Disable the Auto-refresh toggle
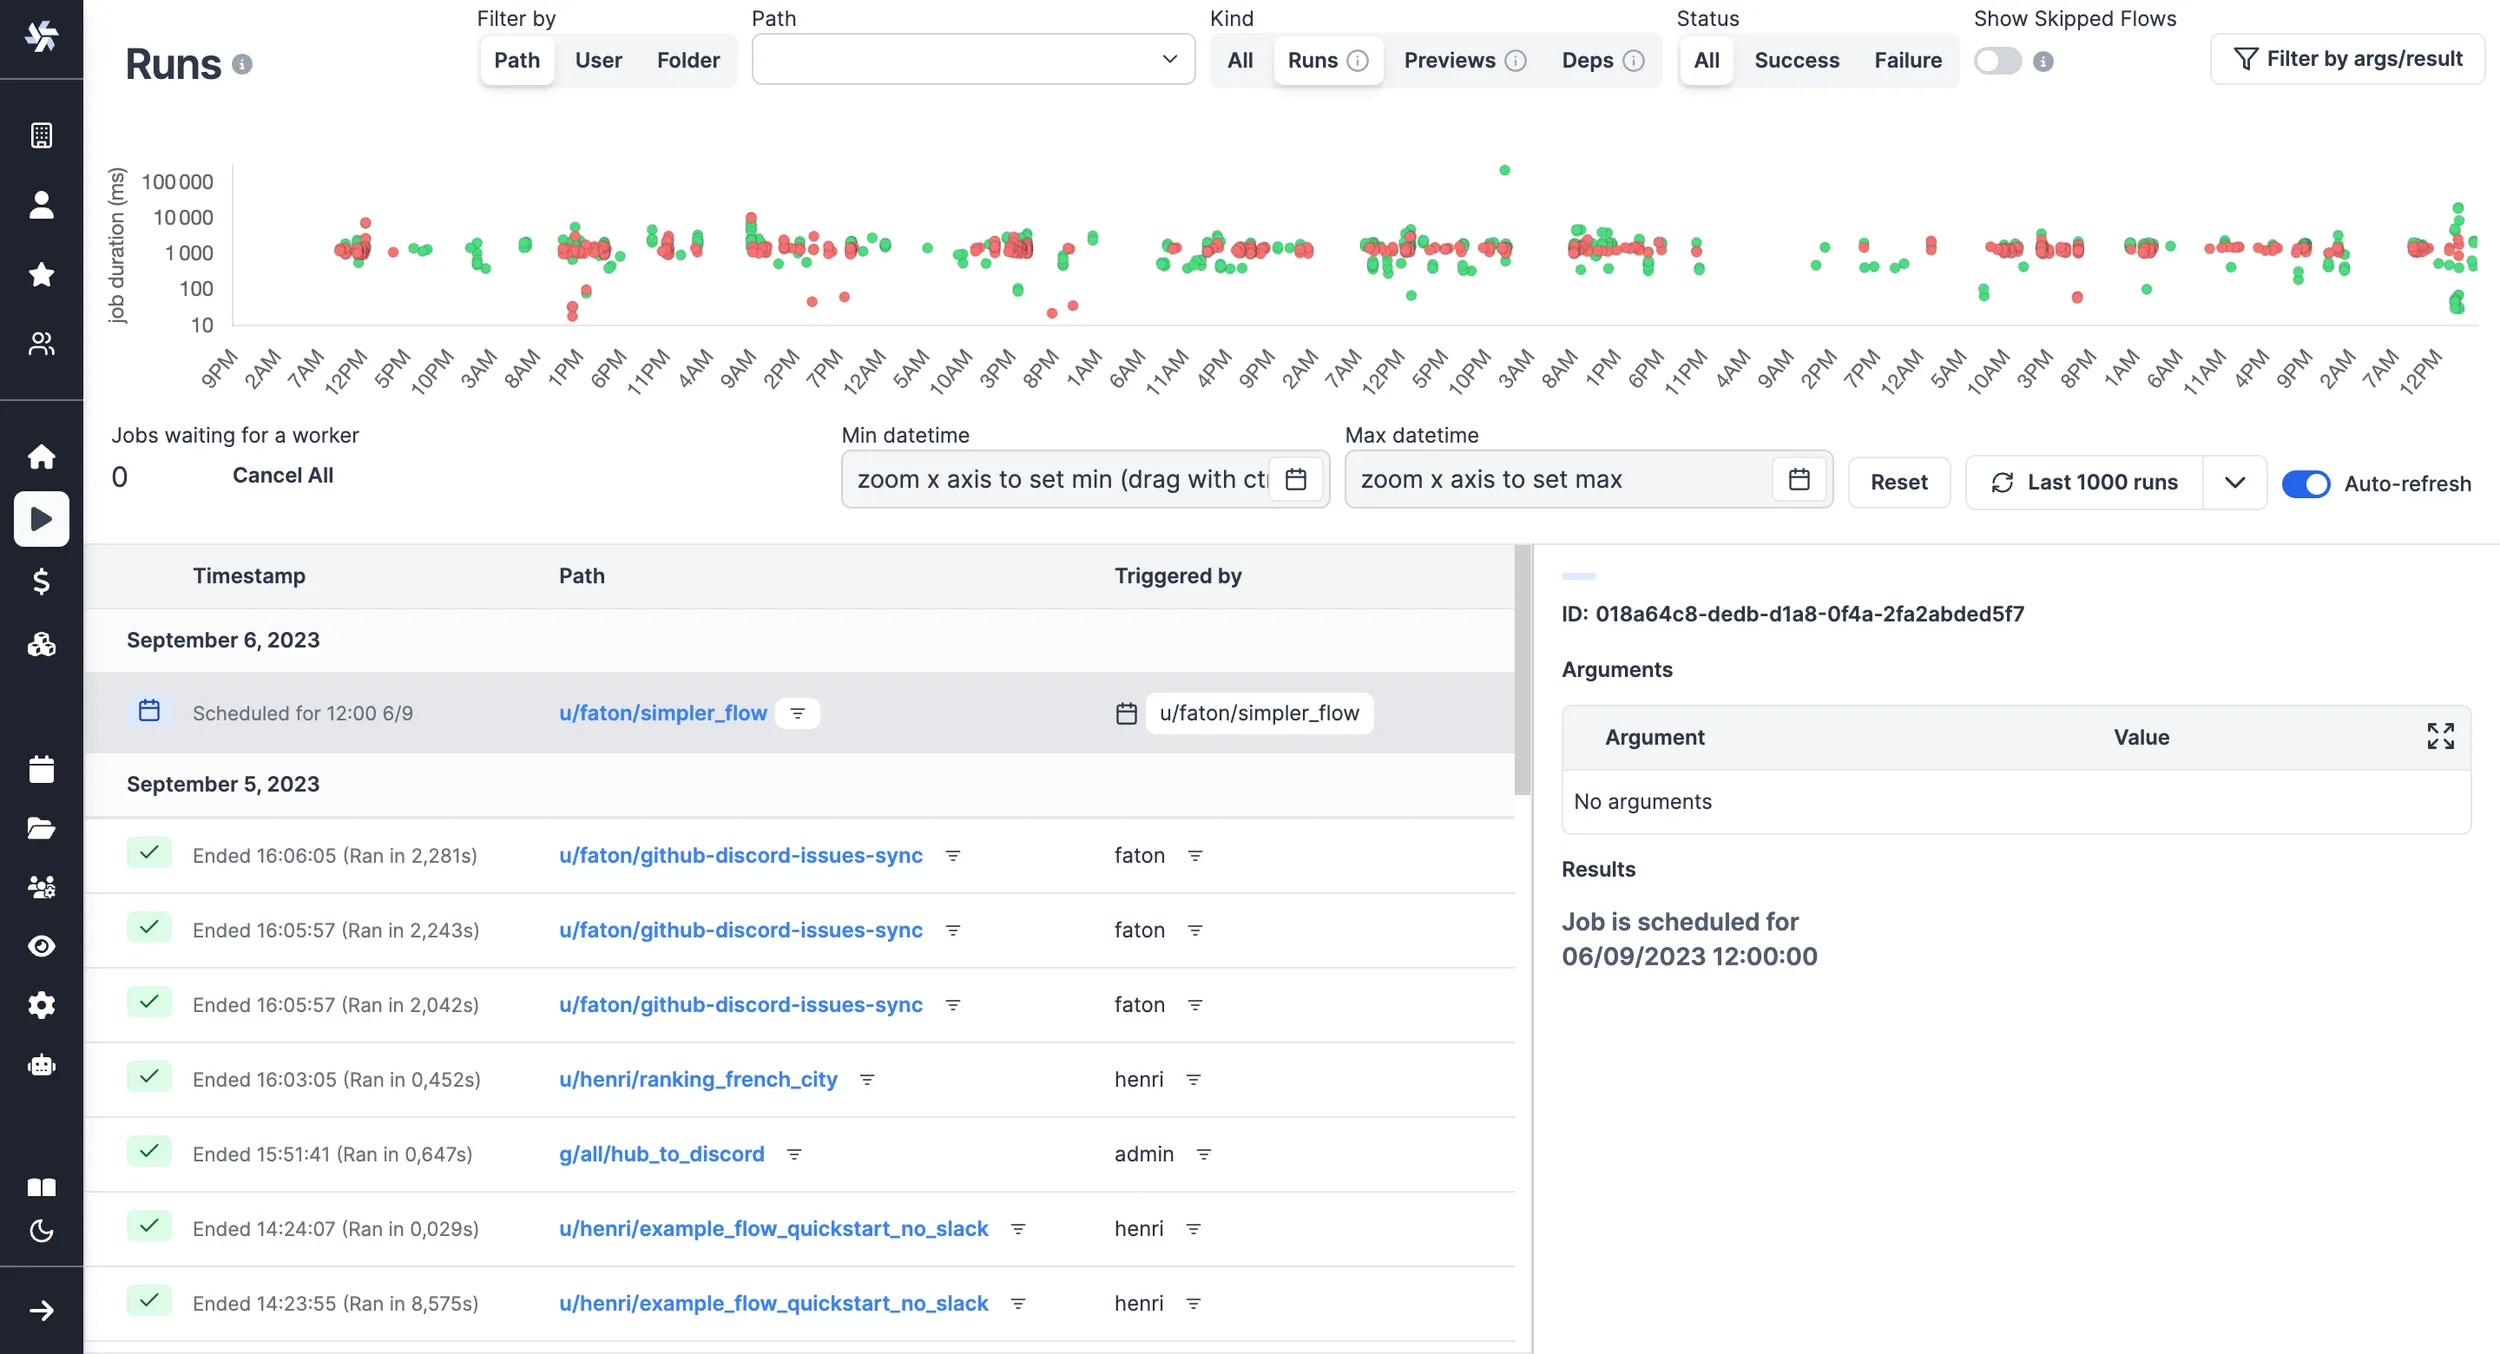This screenshot has height=1354, width=2500. (2305, 484)
